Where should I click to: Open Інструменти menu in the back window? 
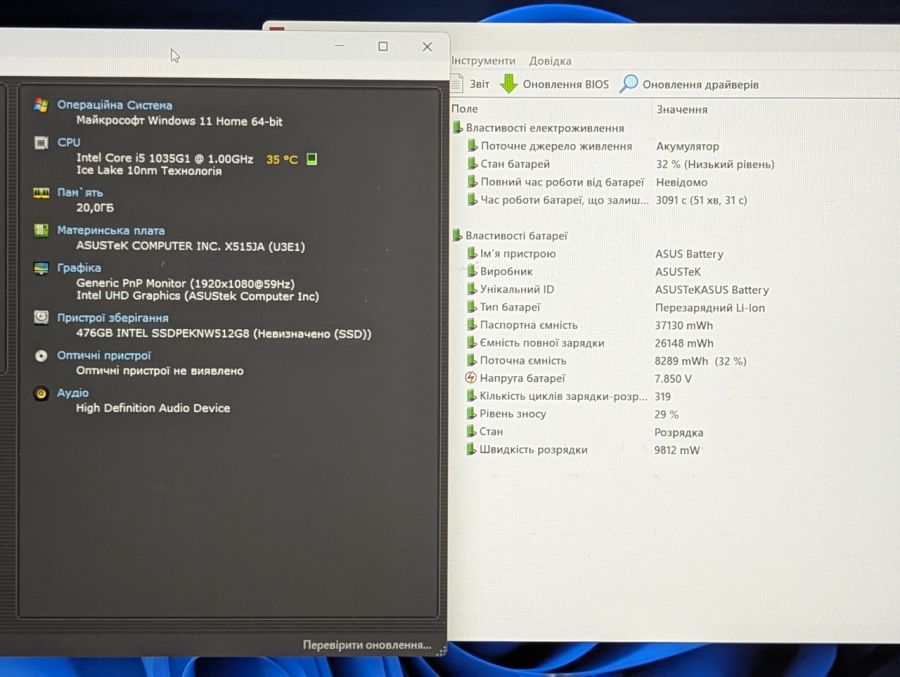(x=483, y=60)
